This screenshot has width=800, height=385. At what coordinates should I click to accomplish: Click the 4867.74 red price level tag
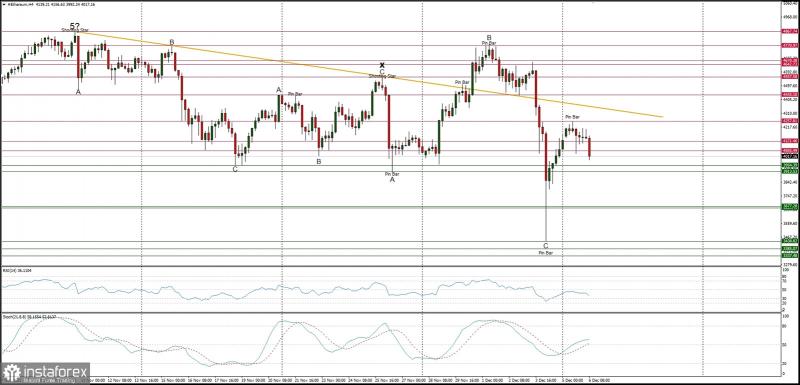click(x=790, y=31)
